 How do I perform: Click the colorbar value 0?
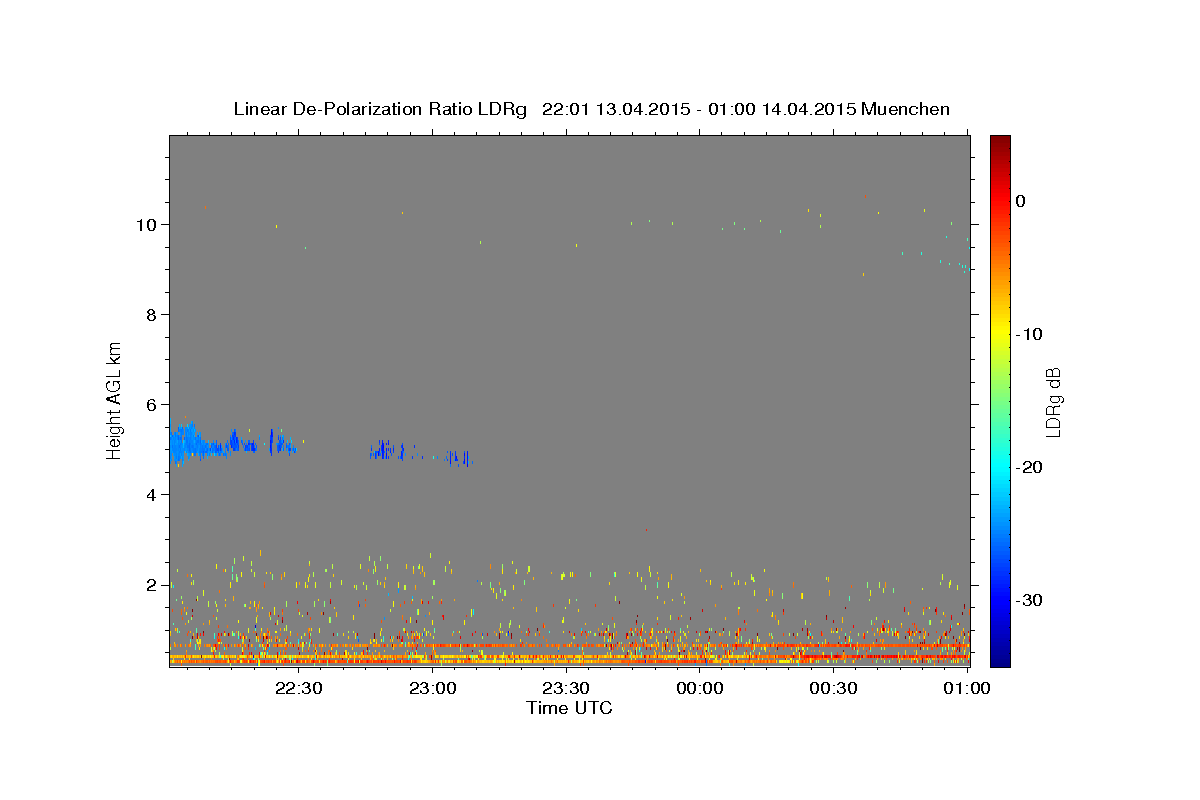pyautogui.click(x=1020, y=201)
